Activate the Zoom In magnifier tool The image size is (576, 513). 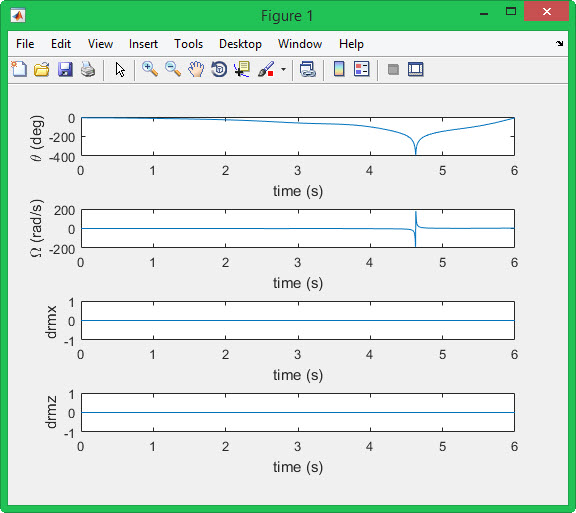coord(150,69)
